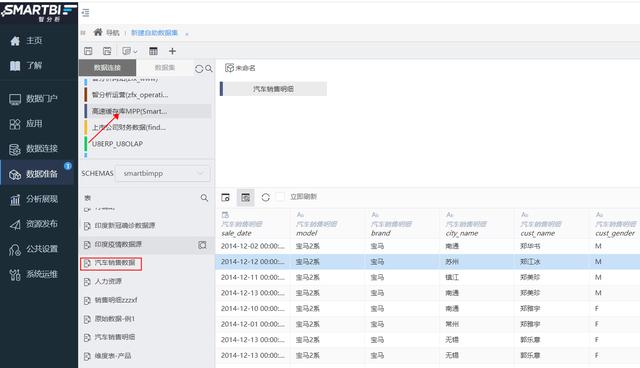Open 公共设置 in the left sidebar
This screenshot has height=368, width=640.
coord(41,249)
